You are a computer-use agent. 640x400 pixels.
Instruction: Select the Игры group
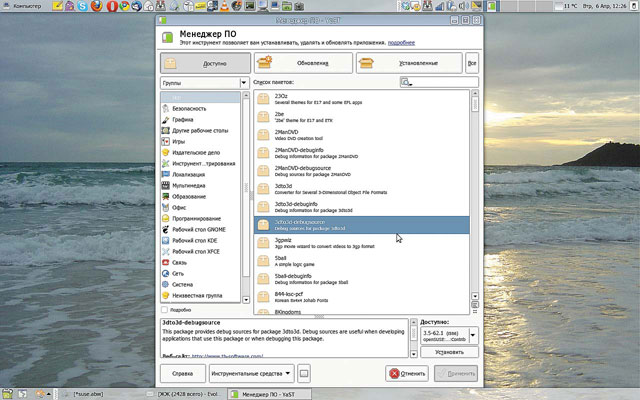pyautogui.click(x=200, y=142)
